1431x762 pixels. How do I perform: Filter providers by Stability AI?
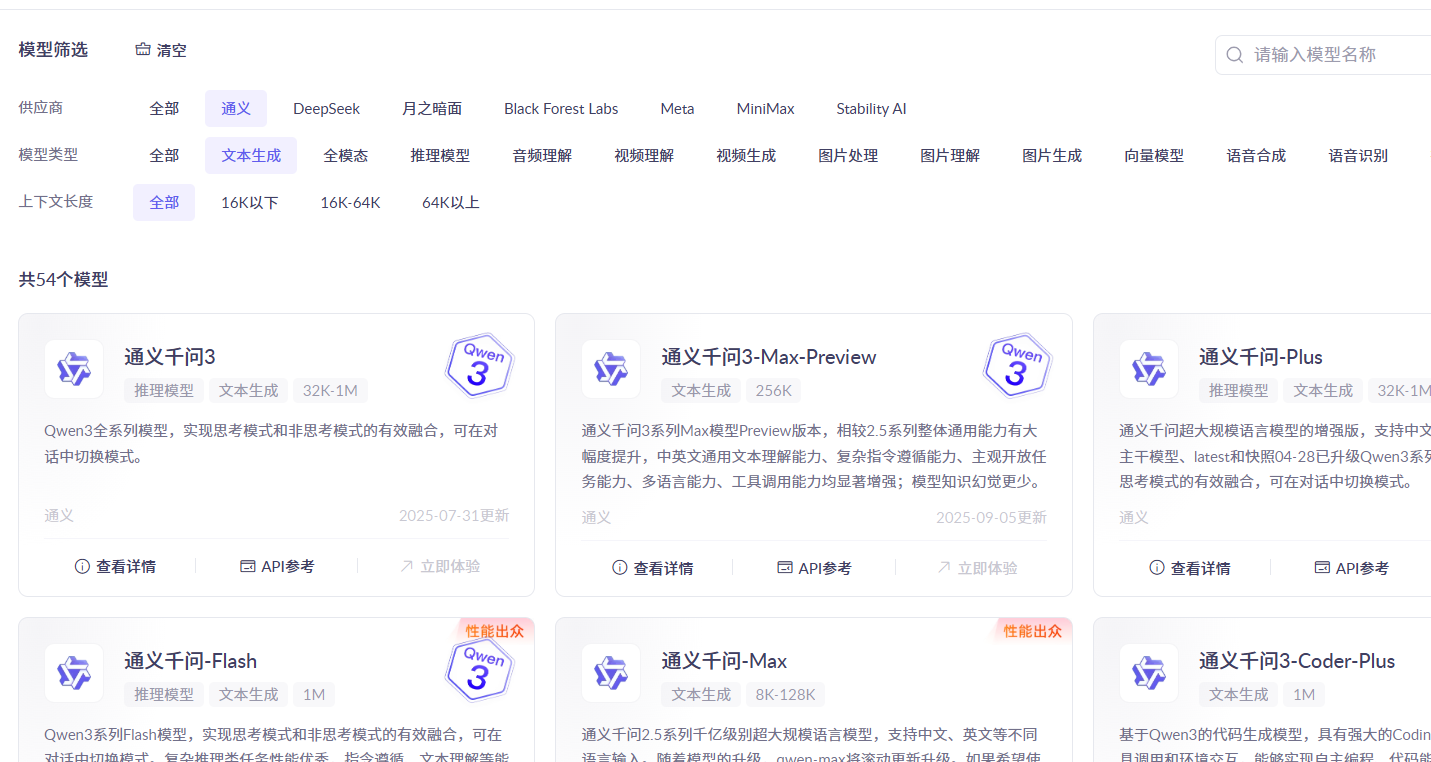(x=871, y=108)
